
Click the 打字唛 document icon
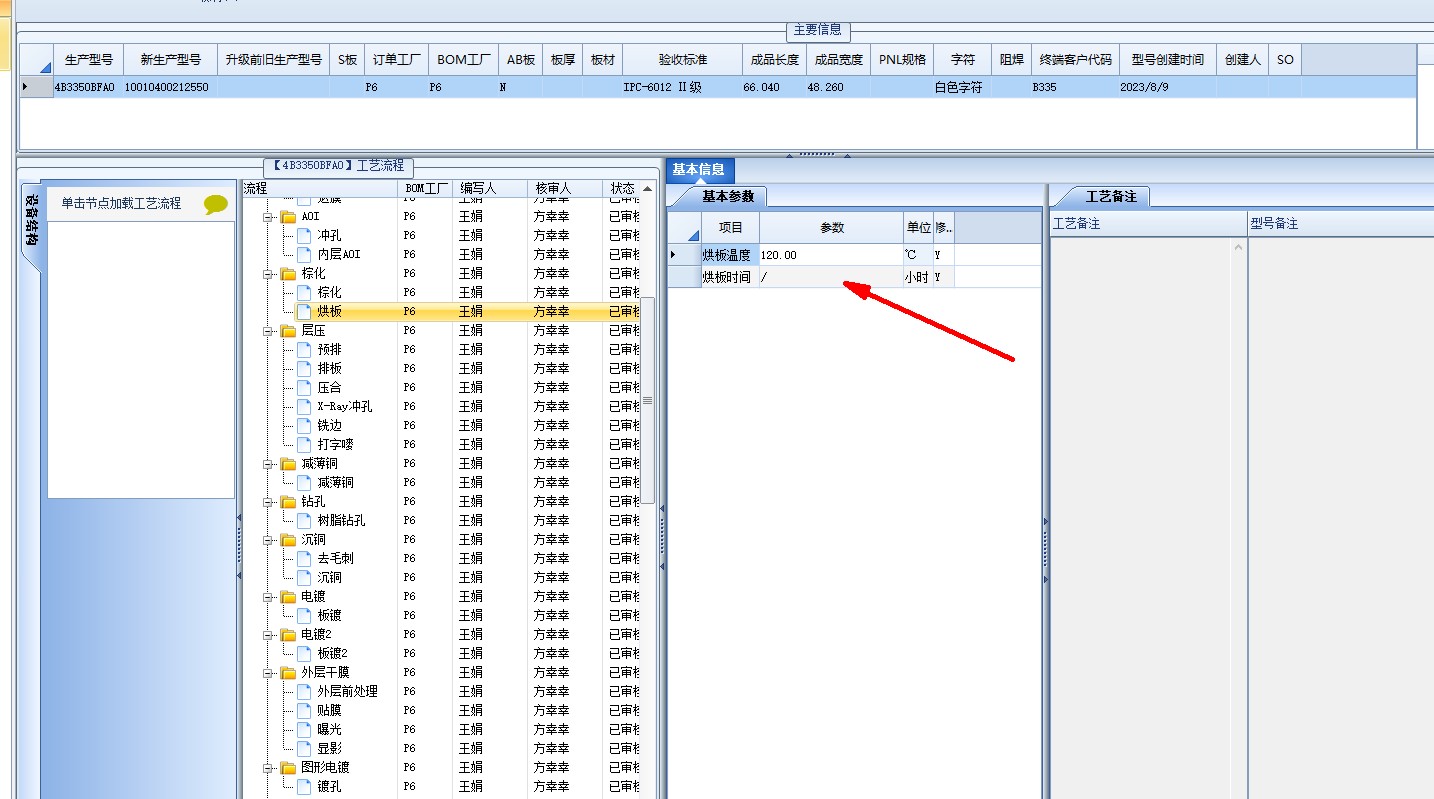pyautogui.click(x=304, y=444)
